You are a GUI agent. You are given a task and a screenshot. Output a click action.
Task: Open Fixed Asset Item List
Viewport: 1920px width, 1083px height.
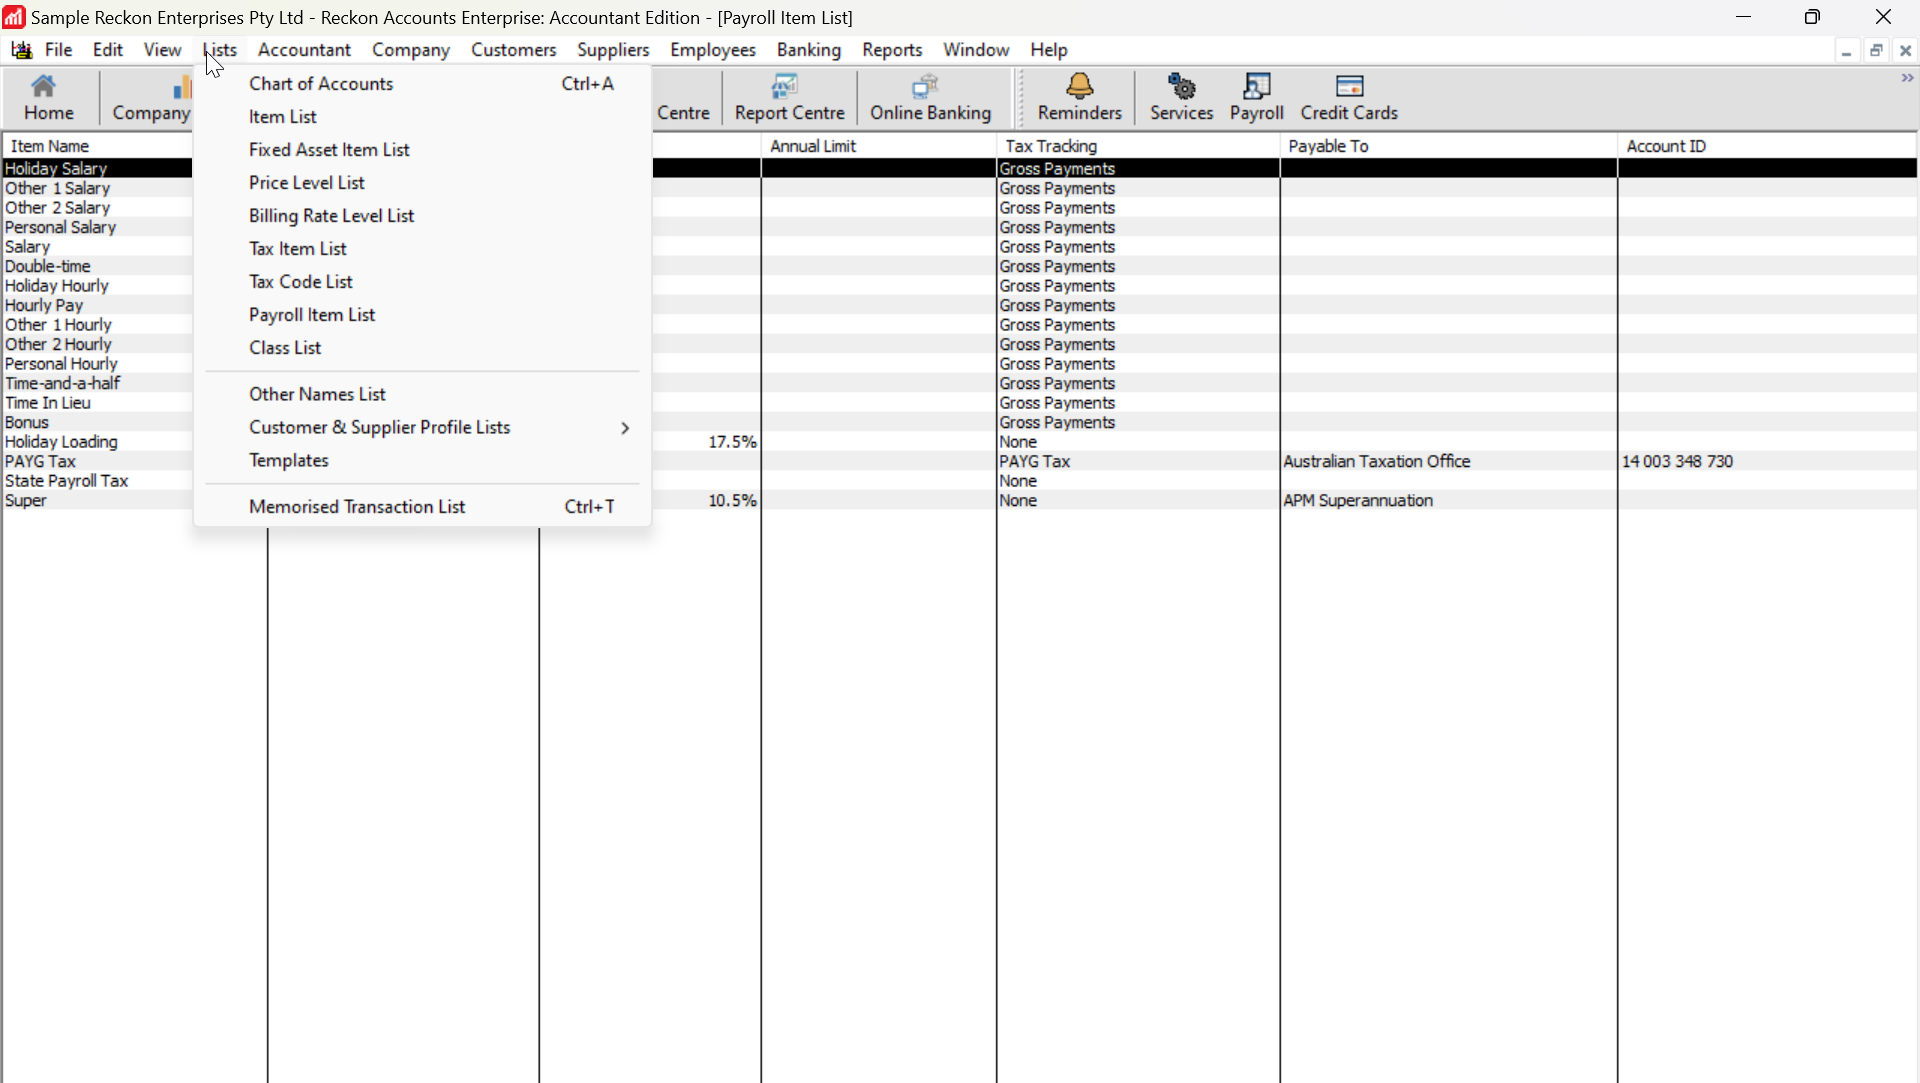422,150
